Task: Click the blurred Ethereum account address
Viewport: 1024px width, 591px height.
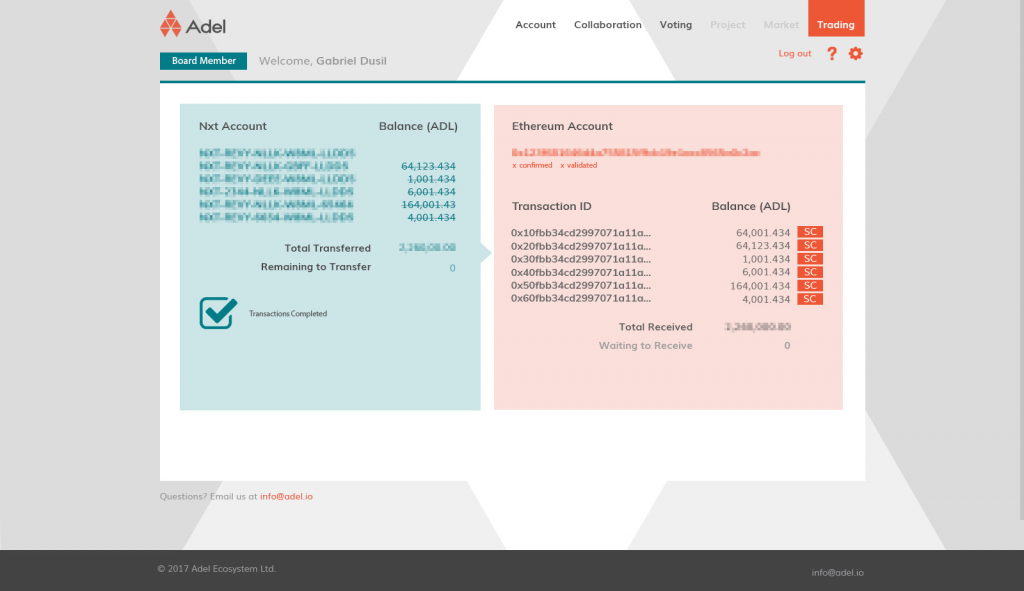Action: click(635, 153)
